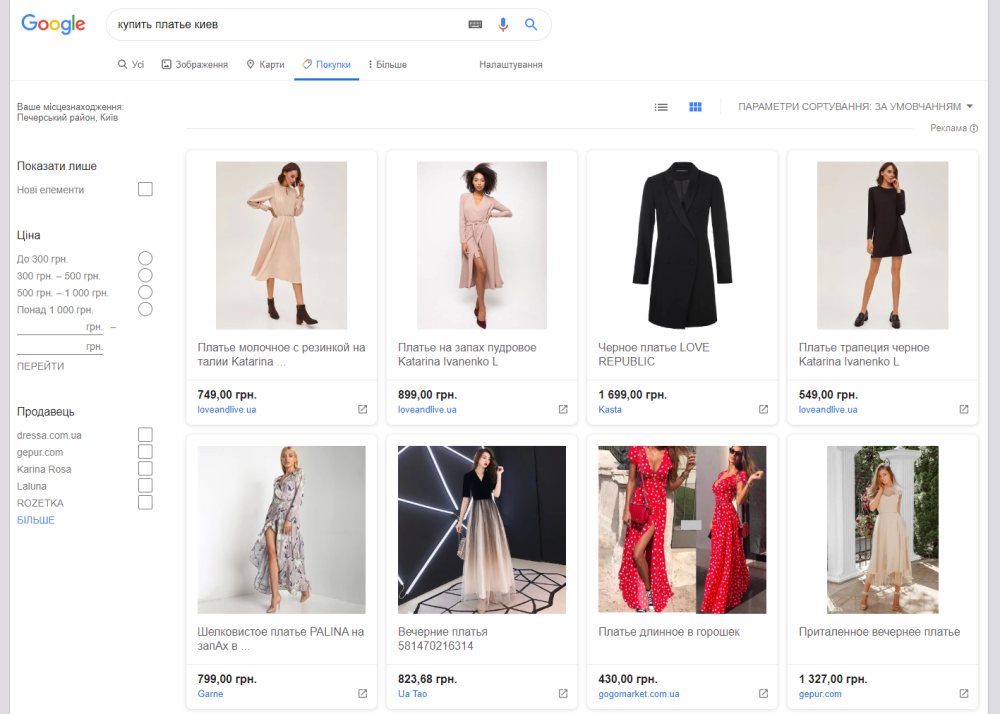Image resolution: width=1000 pixels, height=714 pixels.
Task: Open Налаштування settings link
Action: coord(510,65)
